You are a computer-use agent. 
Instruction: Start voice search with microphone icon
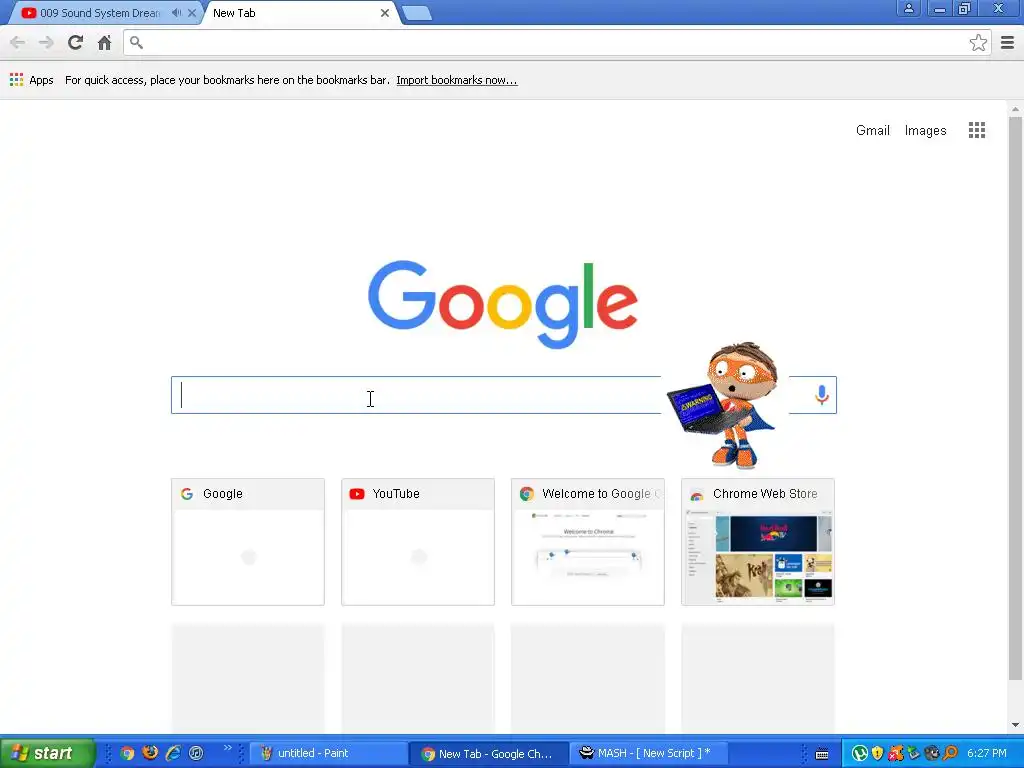click(822, 395)
